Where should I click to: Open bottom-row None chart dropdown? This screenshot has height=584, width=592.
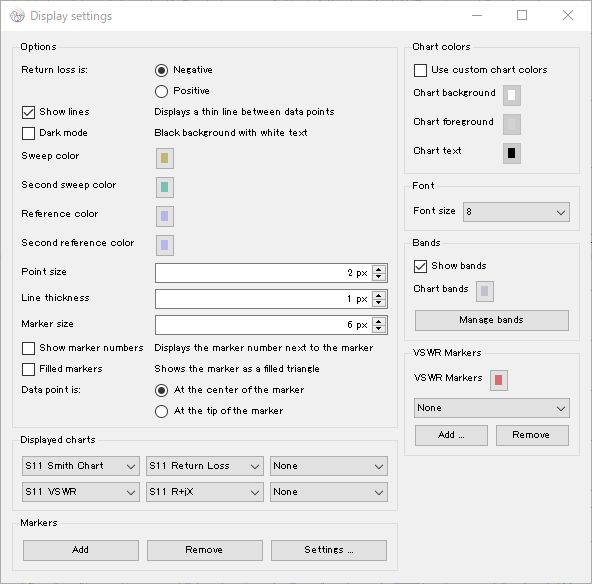coord(329,492)
